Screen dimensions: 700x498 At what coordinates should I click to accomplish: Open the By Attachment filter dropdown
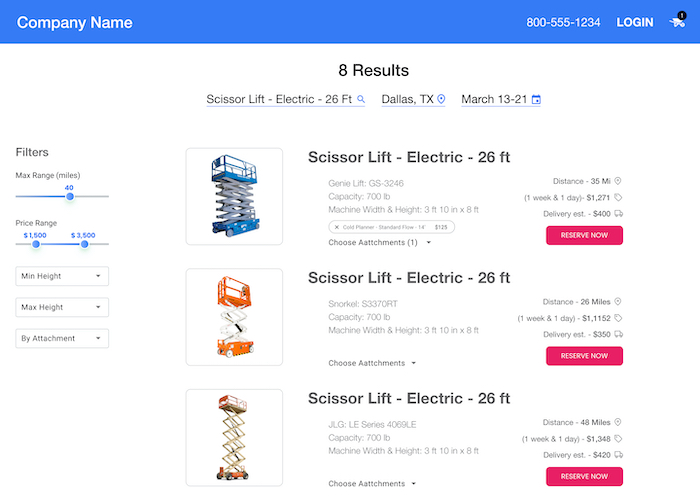(x=62, y=338)
